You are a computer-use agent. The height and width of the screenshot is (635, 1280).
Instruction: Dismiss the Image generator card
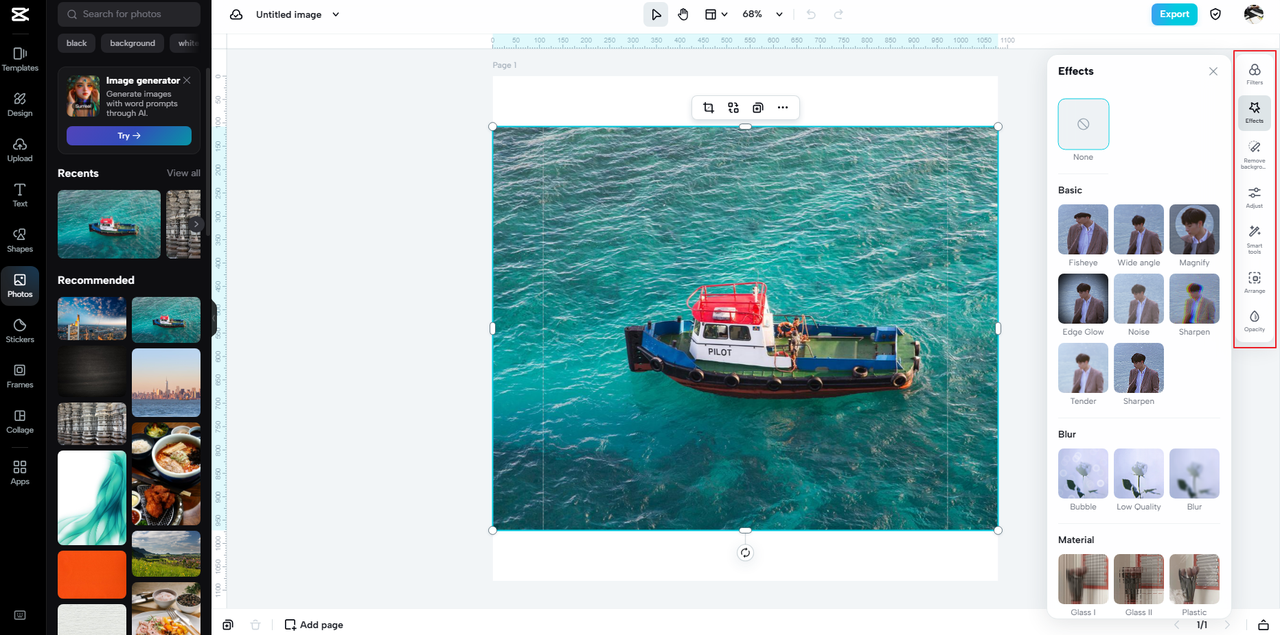coord(187,80)
